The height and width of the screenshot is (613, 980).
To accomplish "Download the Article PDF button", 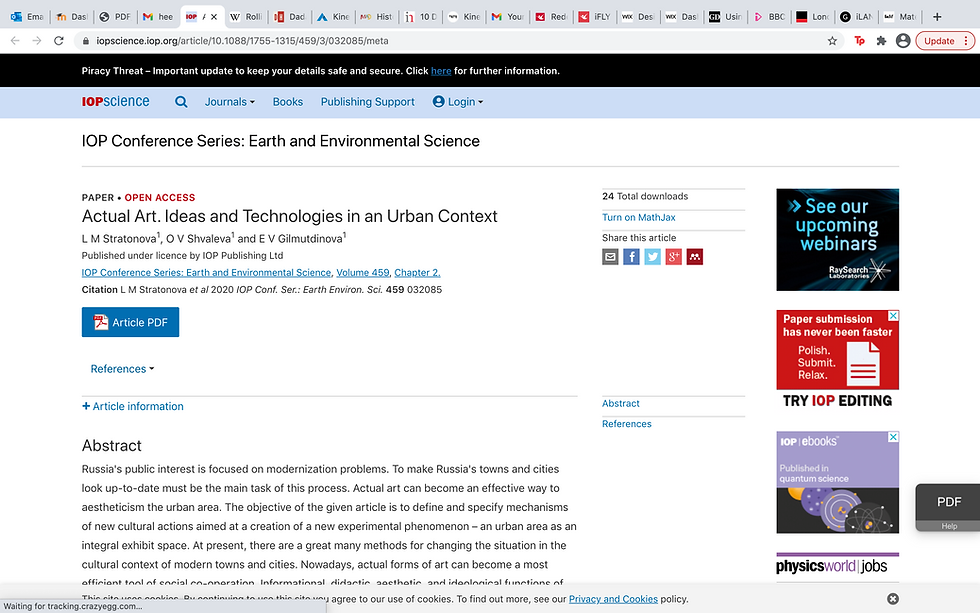I will 130,322.
